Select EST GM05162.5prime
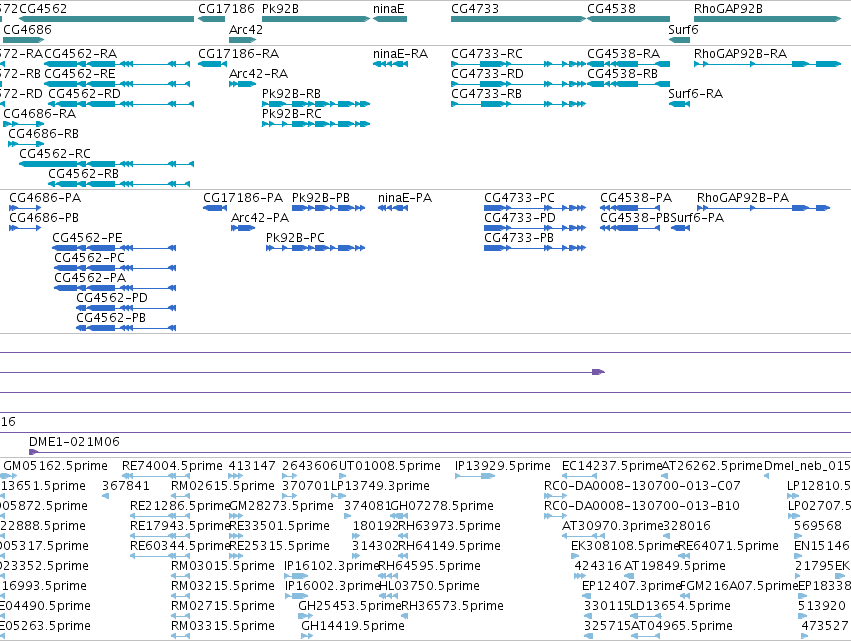851x641 pixels. [55, 466]
